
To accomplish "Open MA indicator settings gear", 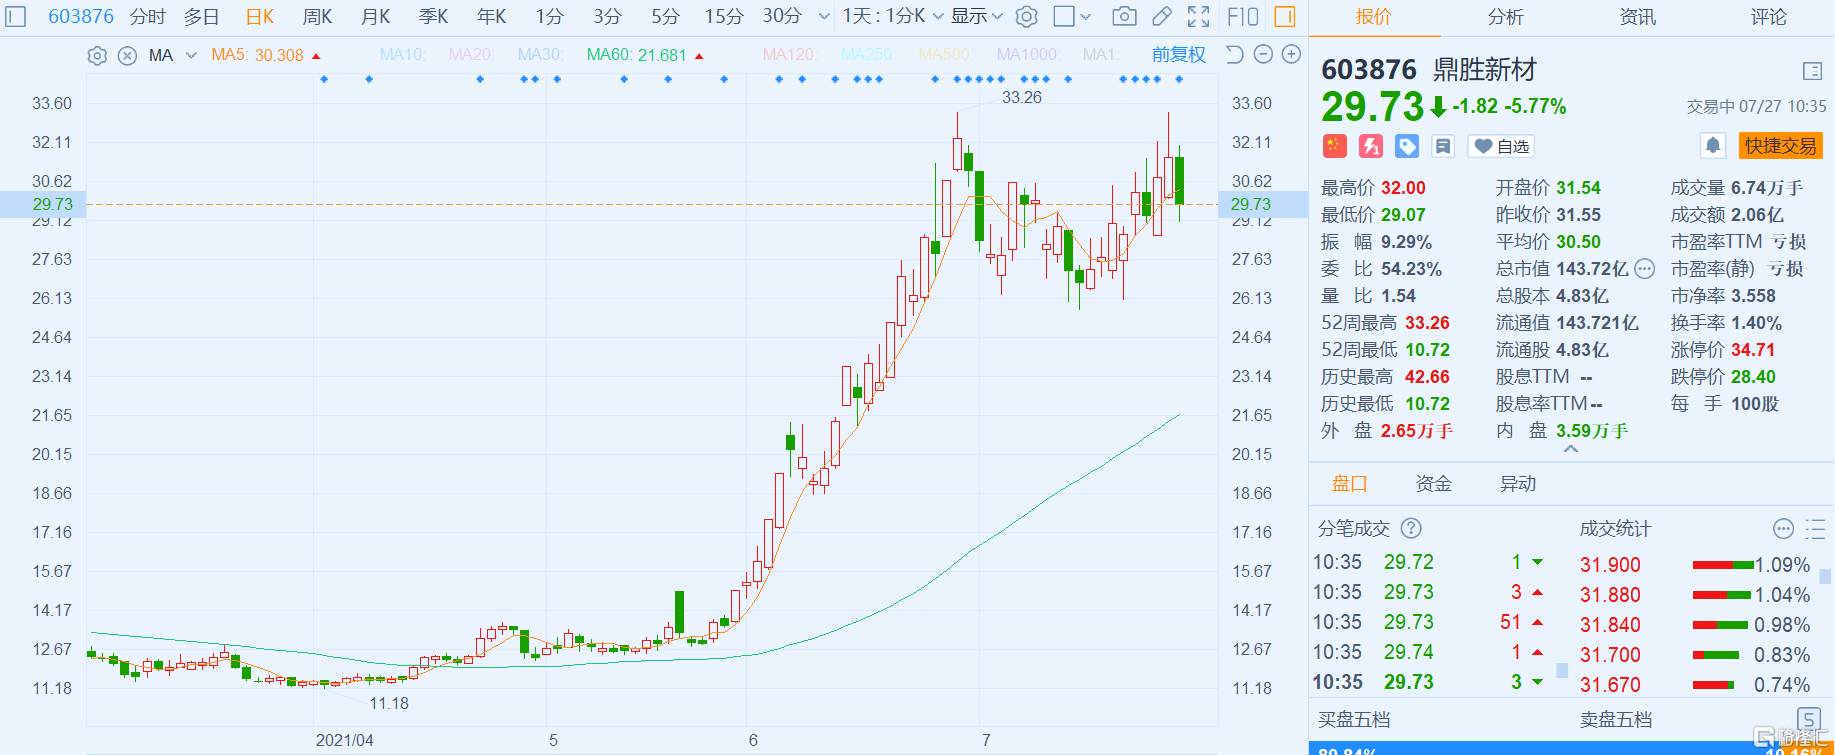I will pyautogui.click(x=97, y=56).
